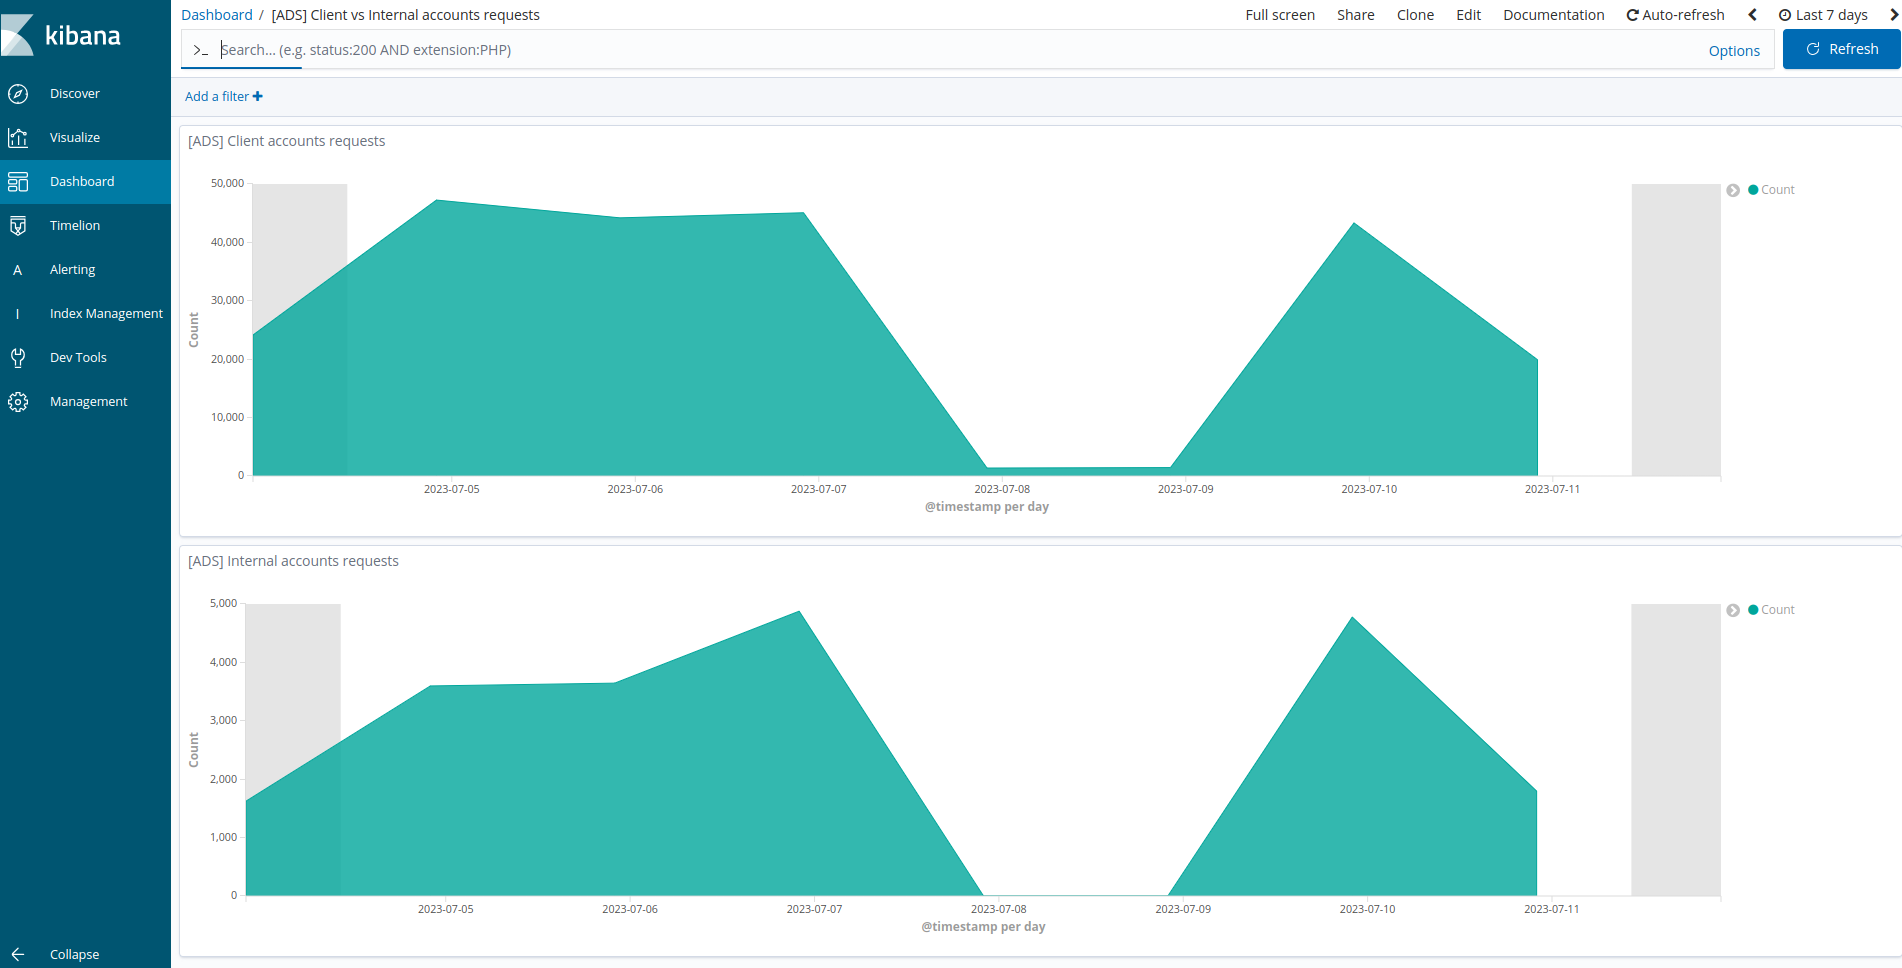
Task: Click 2023-07-08 label on Client chart axis
Action: tap(1002, 489)
